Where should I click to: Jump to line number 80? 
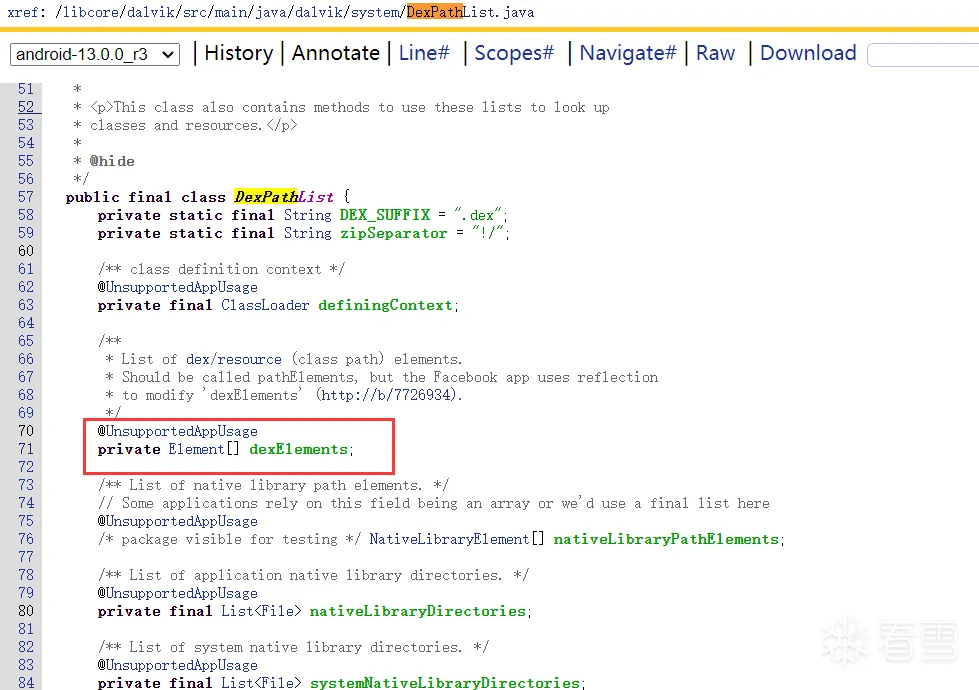[x=26, y=611]
